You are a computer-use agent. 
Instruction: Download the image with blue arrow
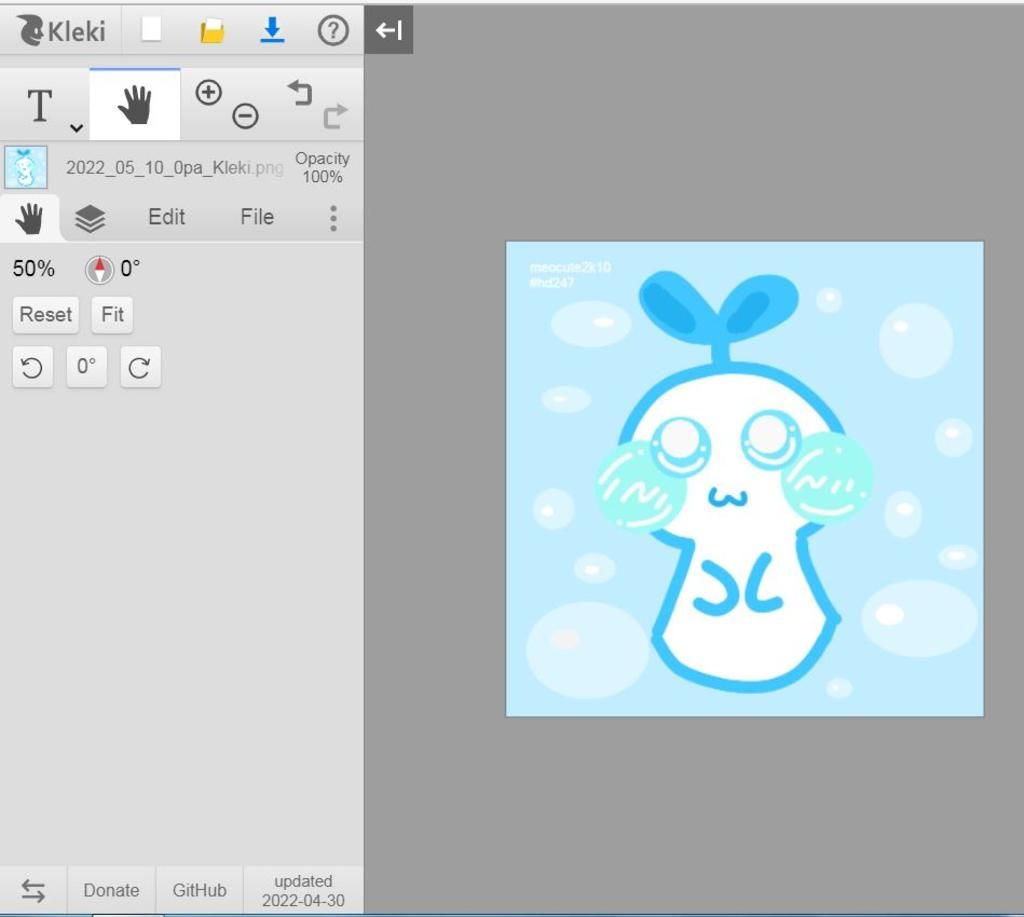(272, 30)
